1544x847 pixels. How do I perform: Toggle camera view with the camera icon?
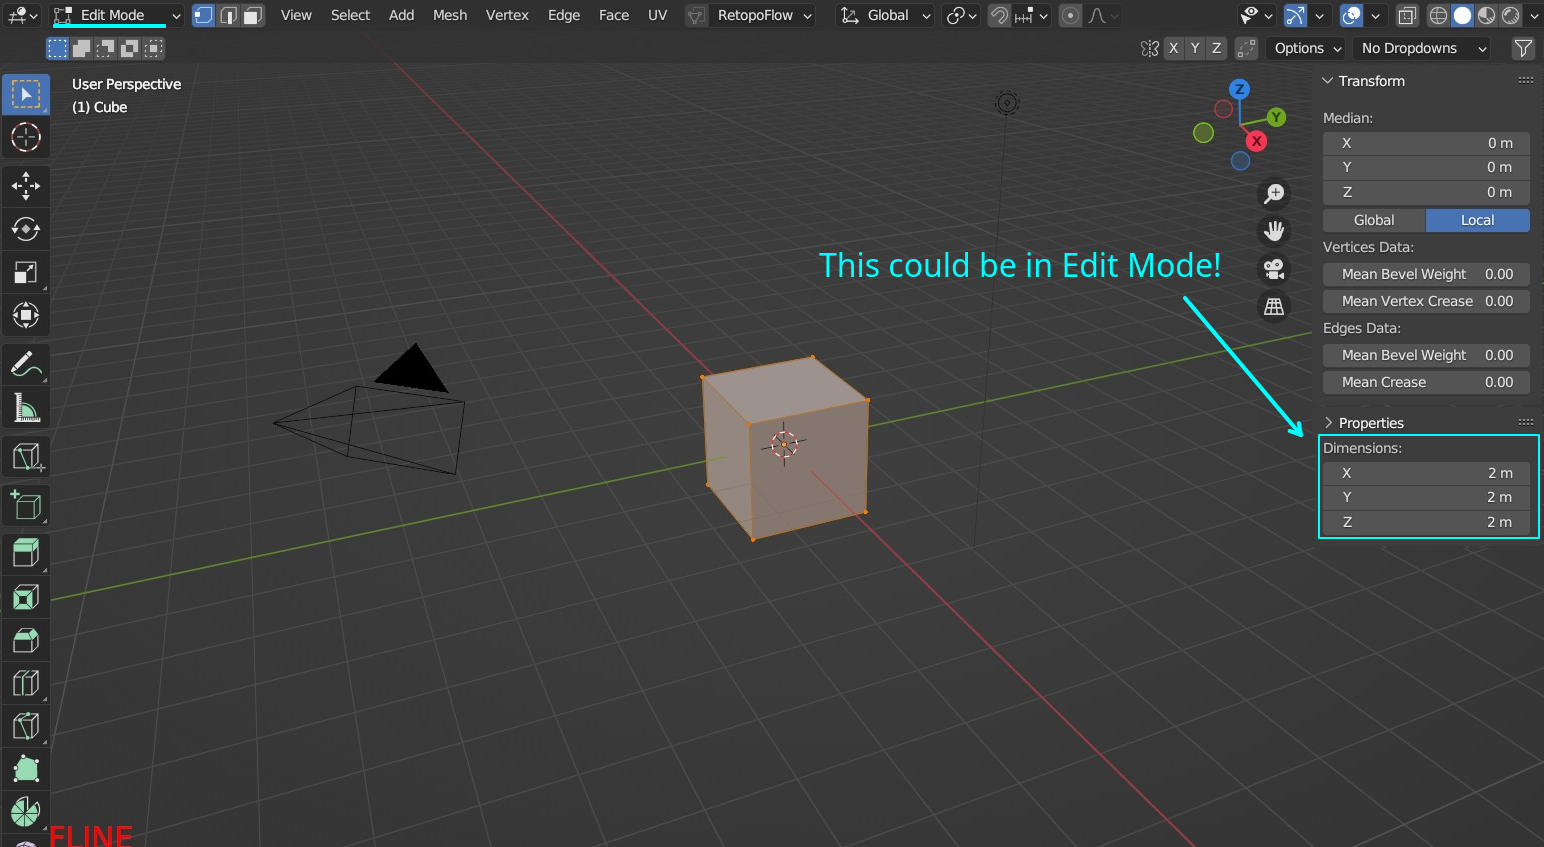tap(1274, 269)
